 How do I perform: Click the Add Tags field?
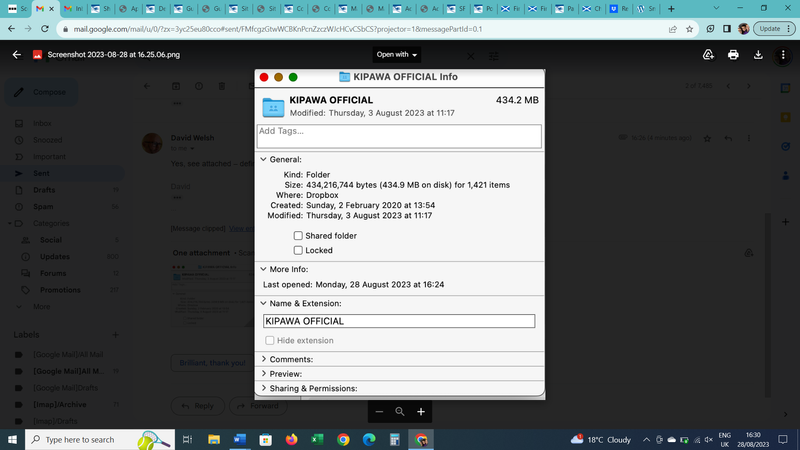tap(399, 136)
